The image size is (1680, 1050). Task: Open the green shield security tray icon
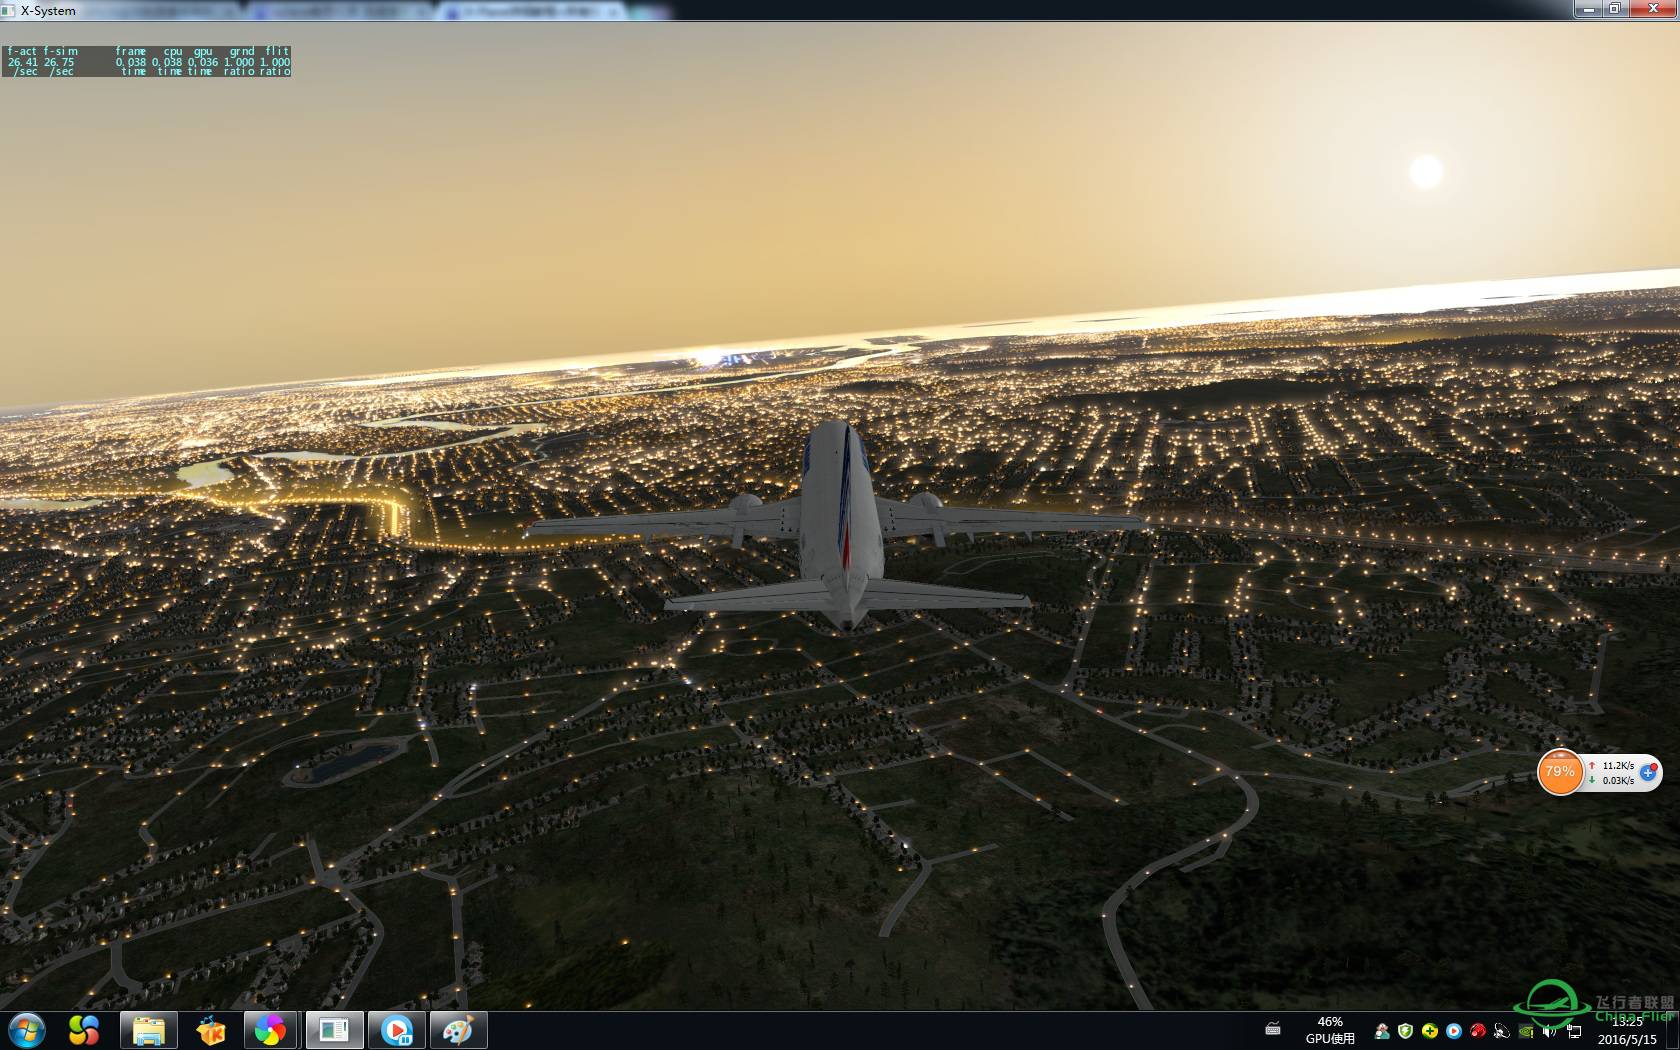coord(1405,1031)
